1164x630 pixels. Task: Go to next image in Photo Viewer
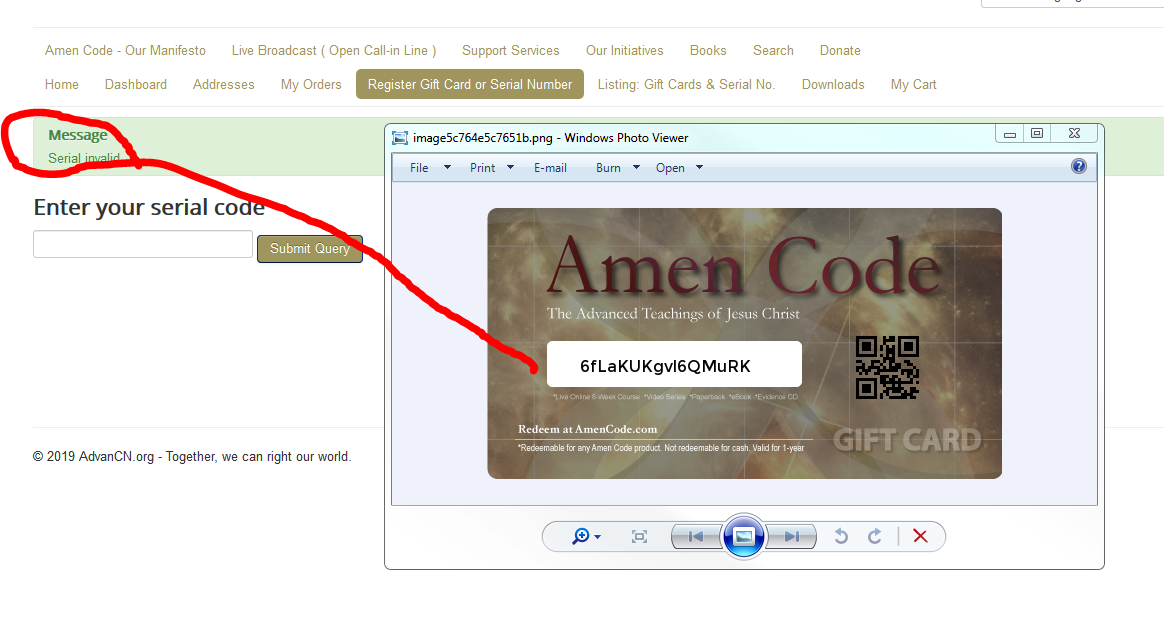[792, 537]
